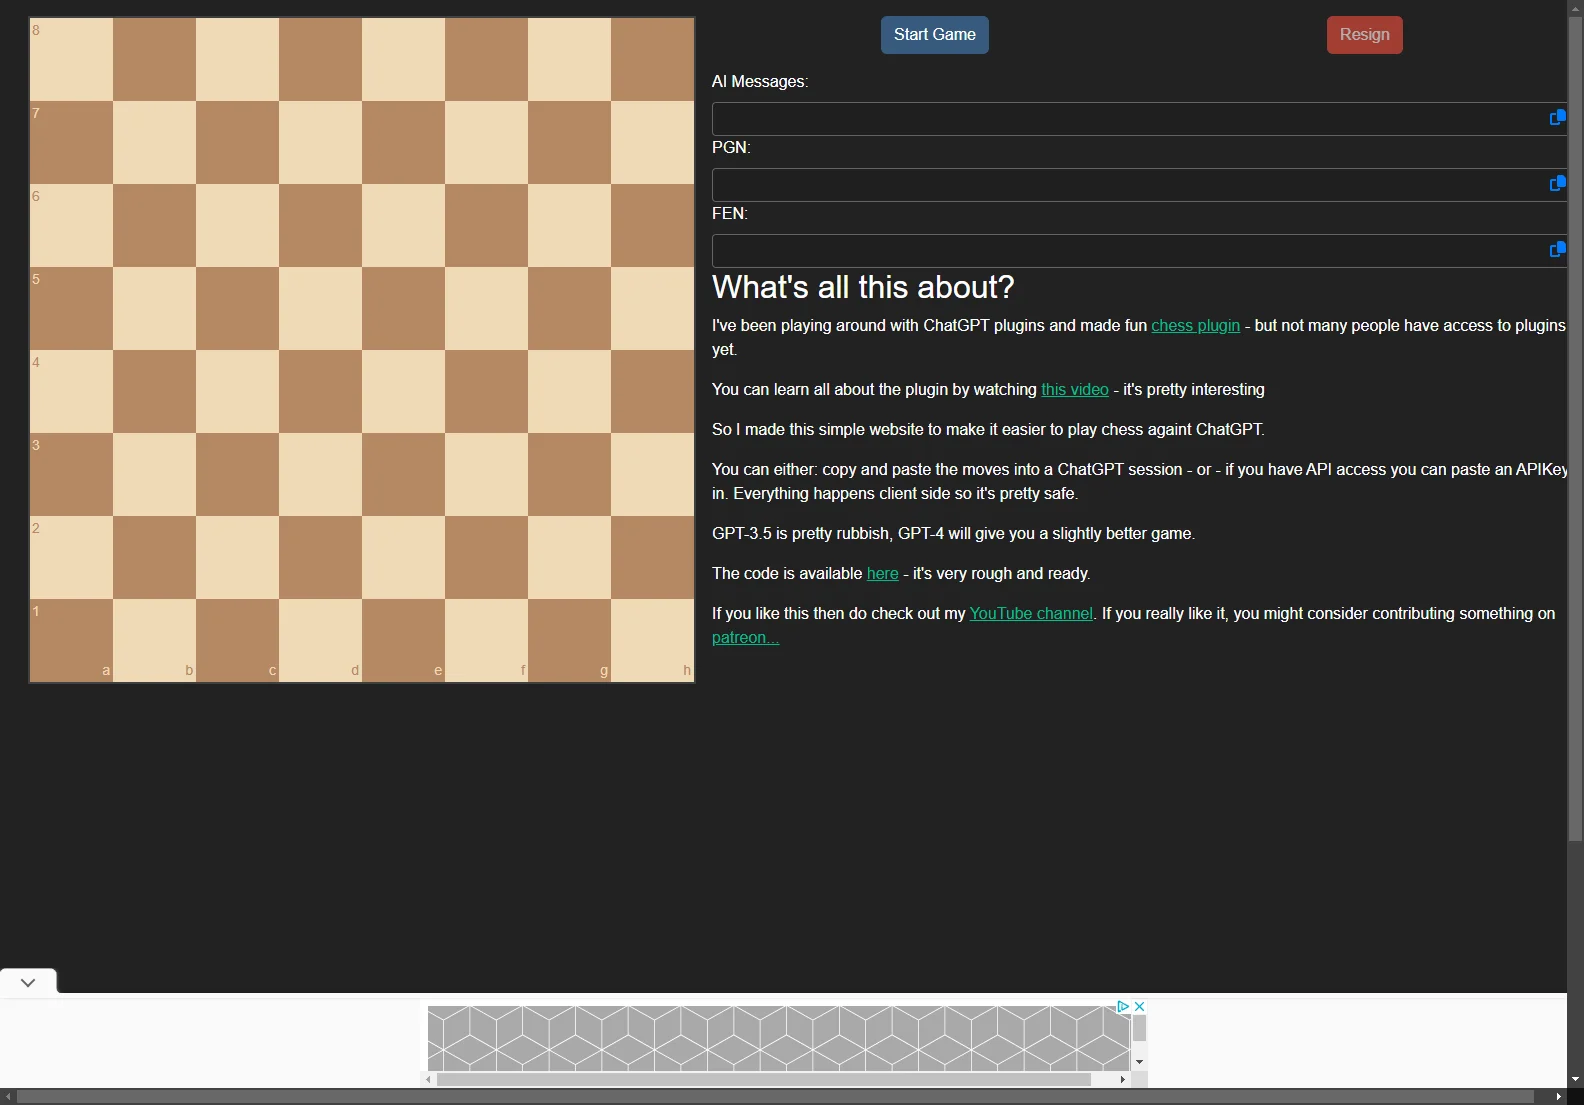Open the chess plugin link
The height and width of the screenshot is (1105, 1584).
tap(1195, 326)
